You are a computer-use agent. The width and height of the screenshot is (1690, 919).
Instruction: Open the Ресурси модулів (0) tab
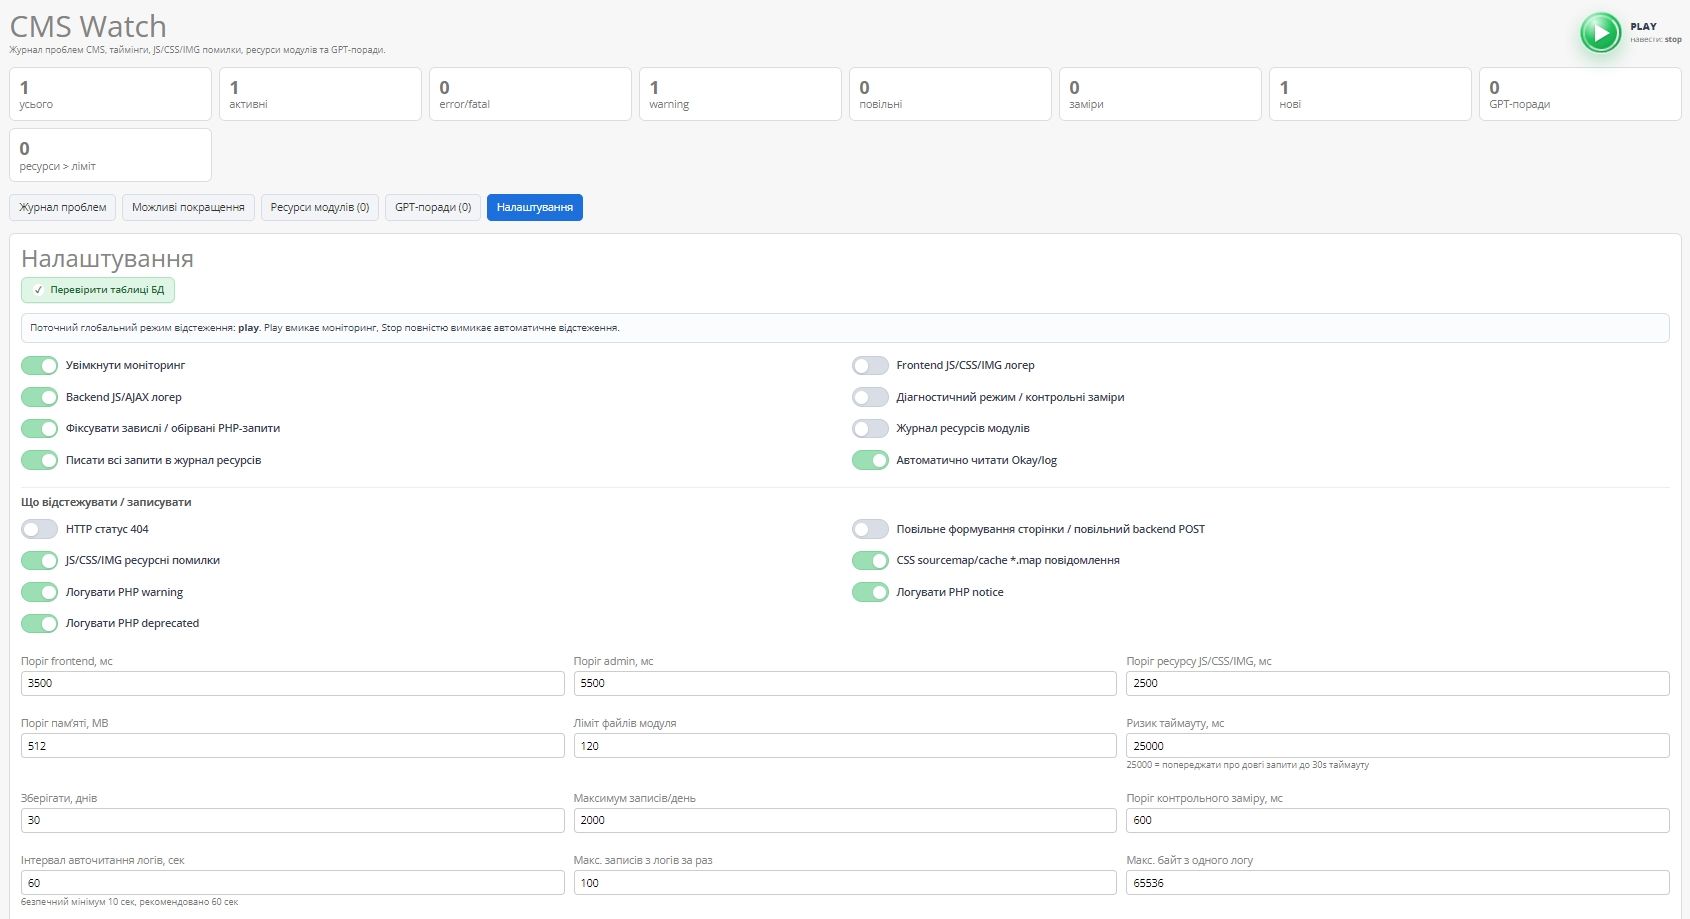(x=320, y=207)
